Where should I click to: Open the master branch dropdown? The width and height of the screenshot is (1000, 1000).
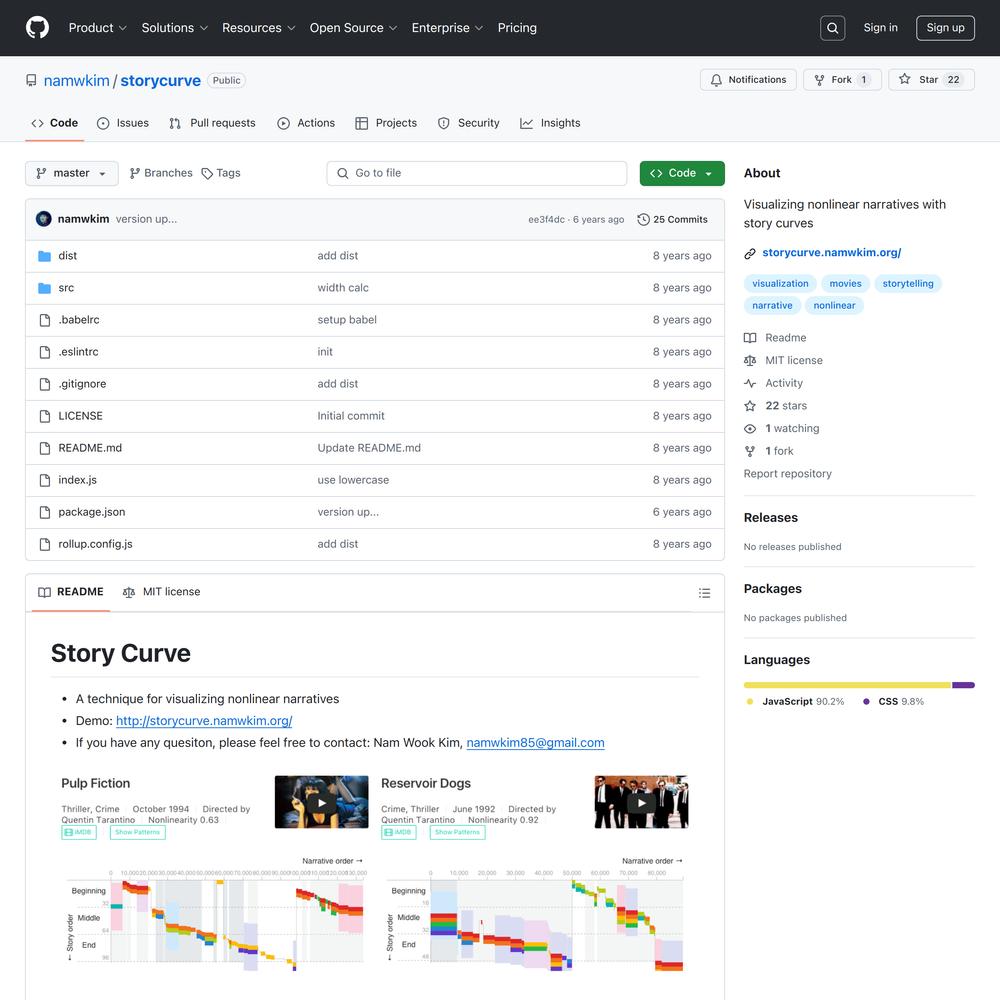coord(71,173)
